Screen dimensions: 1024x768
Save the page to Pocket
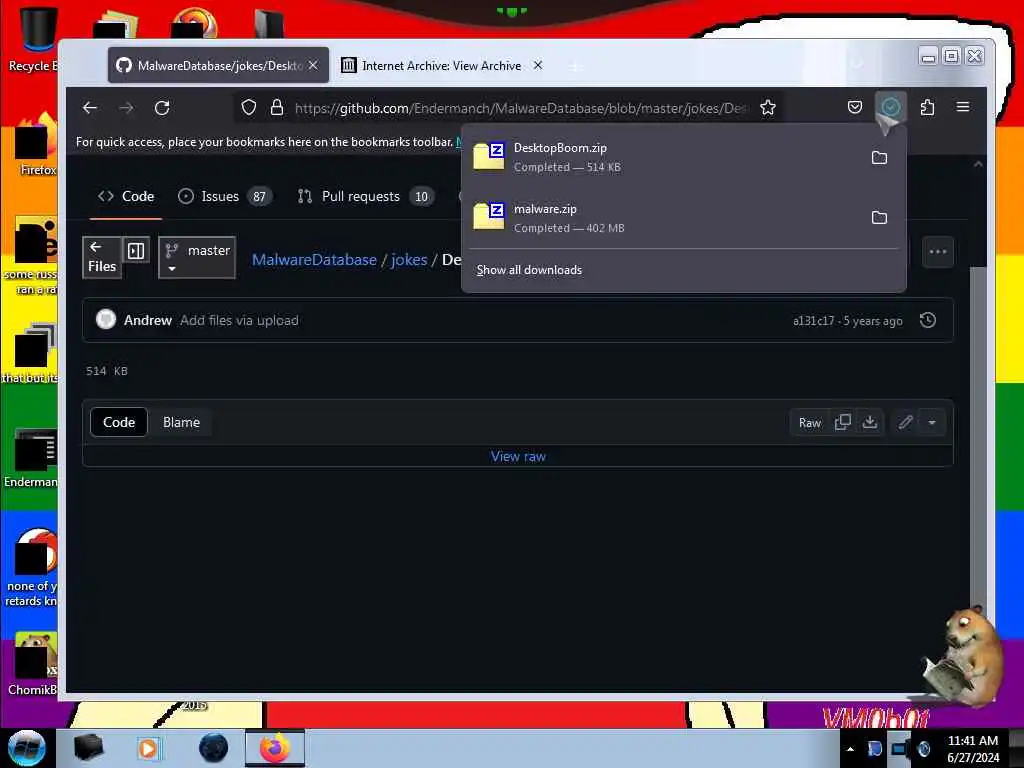coord(855,107)
